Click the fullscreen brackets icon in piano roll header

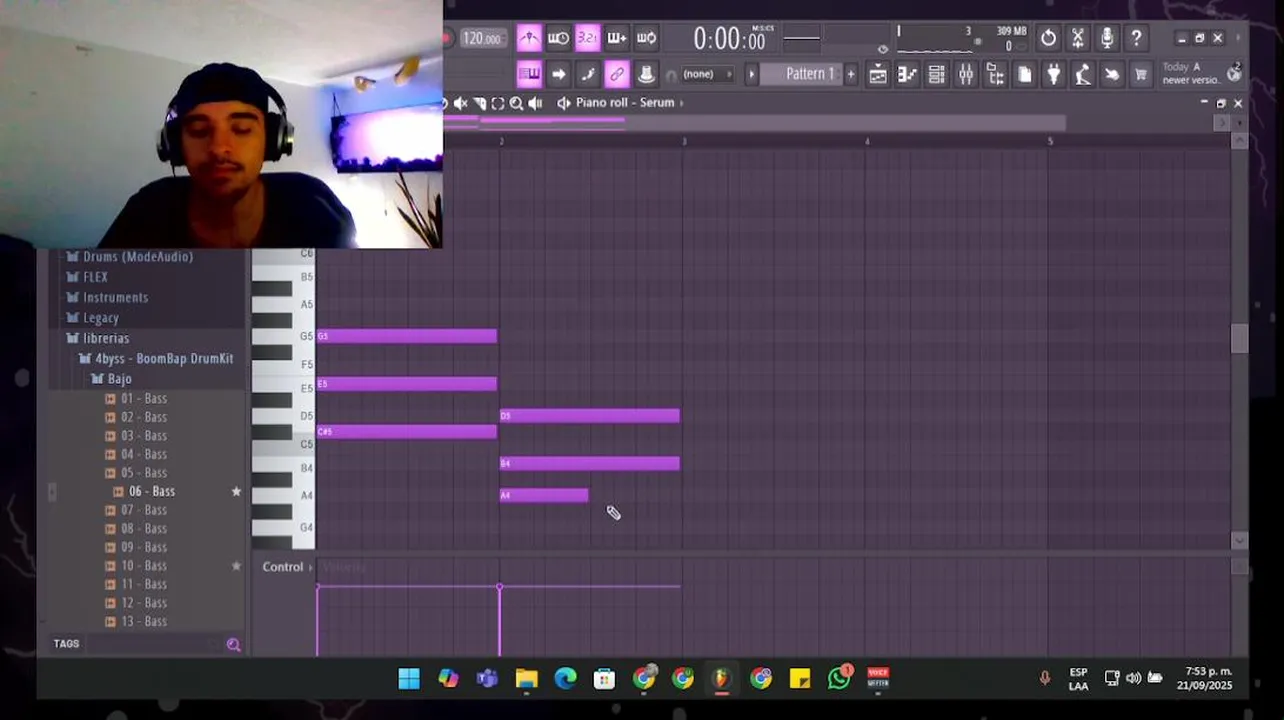[x=498, y=103]
